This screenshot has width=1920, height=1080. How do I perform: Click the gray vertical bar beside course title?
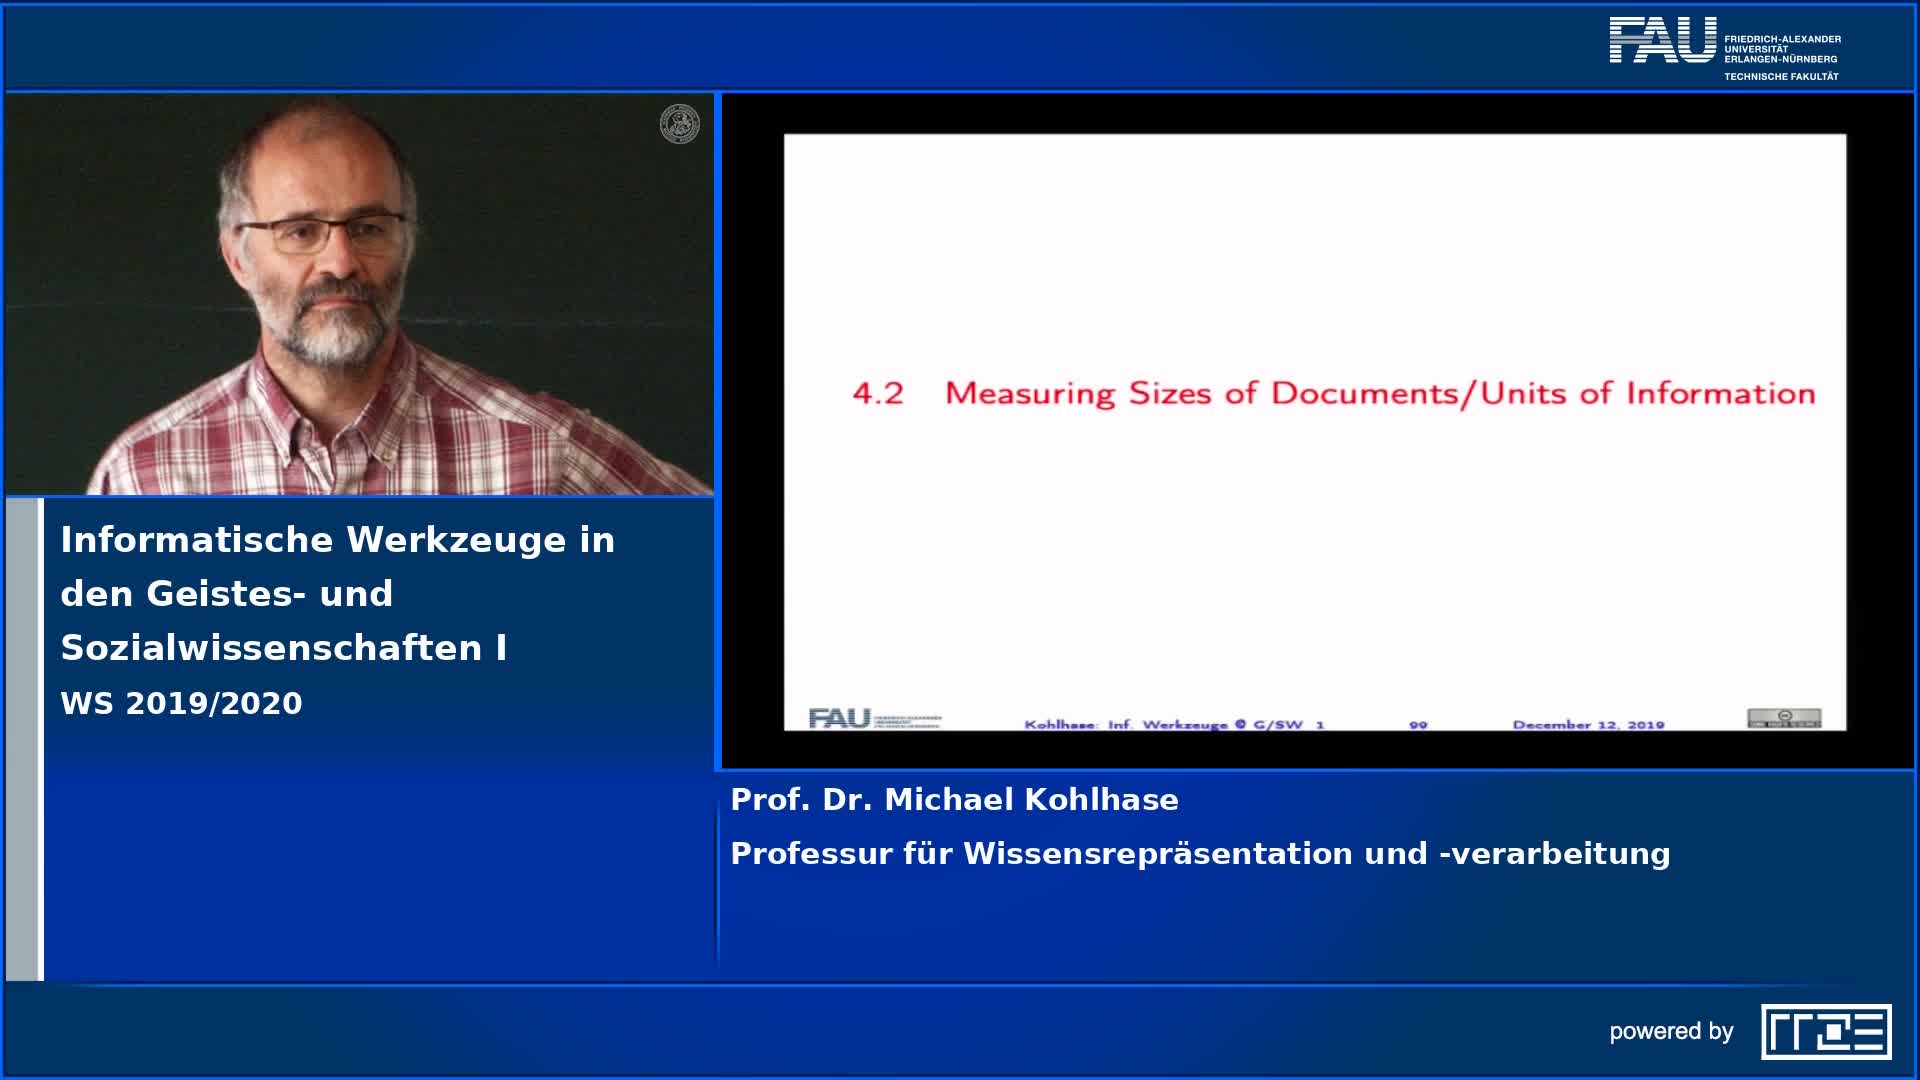pyautogui.click(x=22, y=738)
